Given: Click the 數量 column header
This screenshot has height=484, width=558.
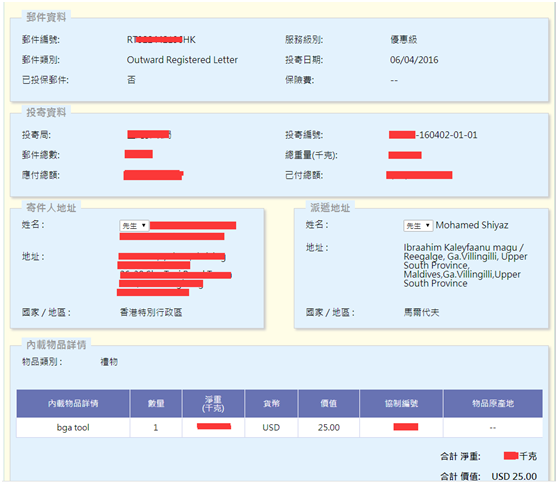Looking at the screenshot, I should pos(156,403).
